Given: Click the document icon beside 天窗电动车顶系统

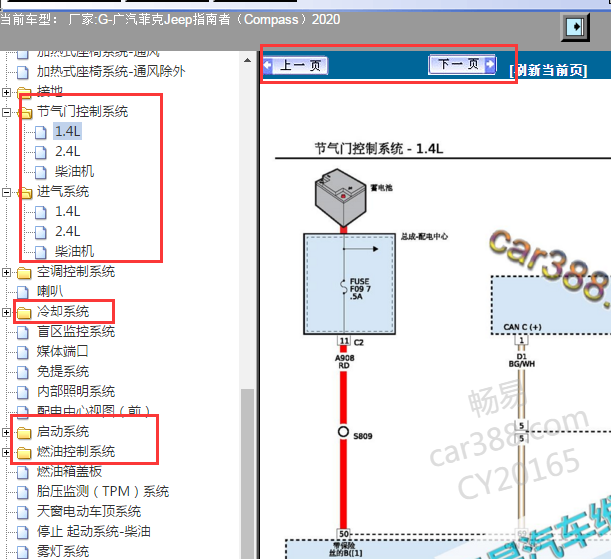Looking at the screenshot, I should click(x=23, y=512).
